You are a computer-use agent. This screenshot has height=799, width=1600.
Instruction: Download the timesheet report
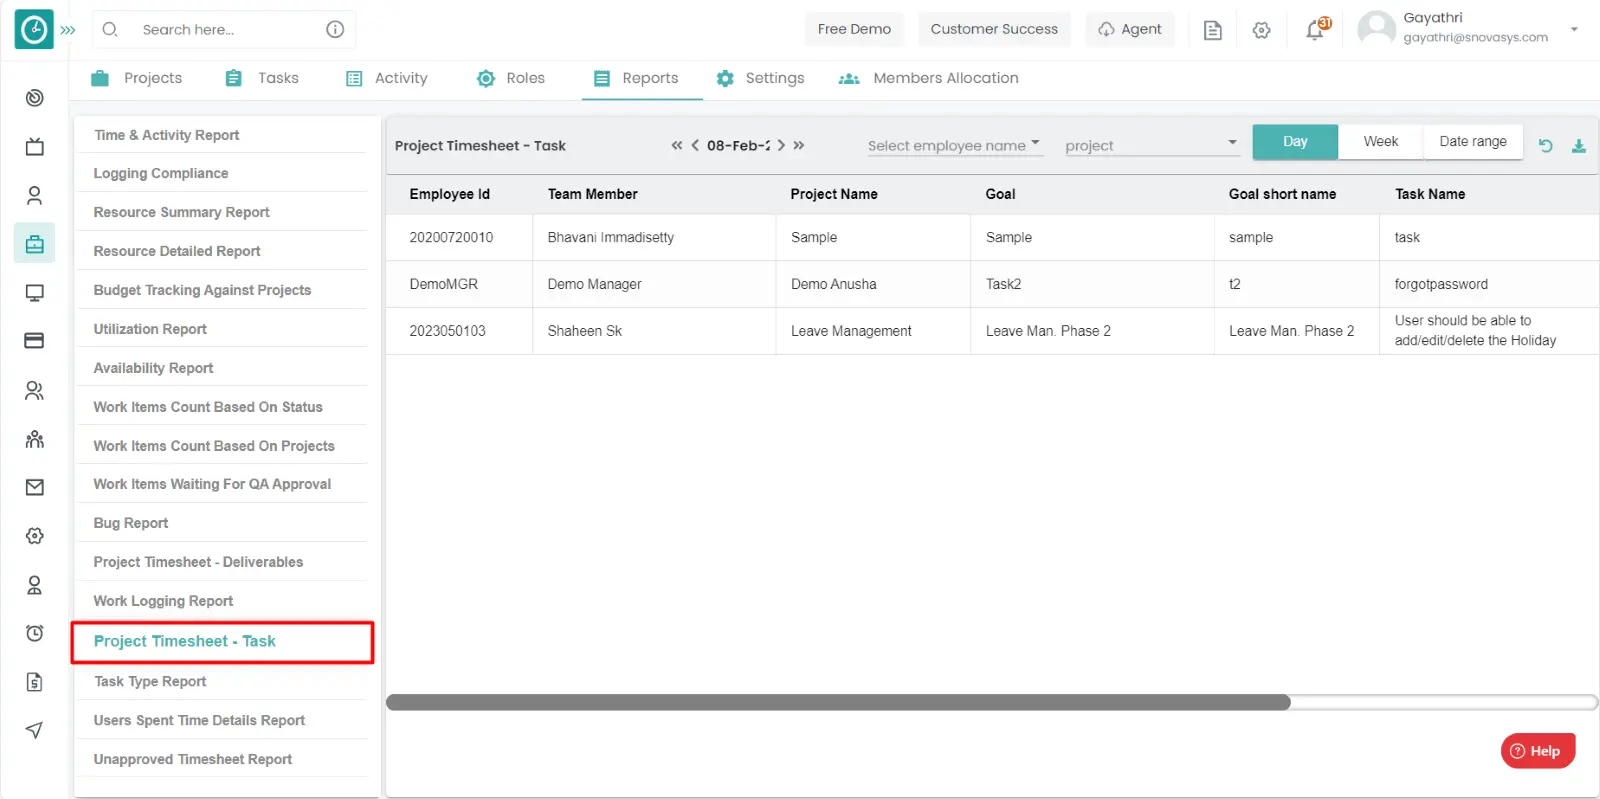point(1579,146)
